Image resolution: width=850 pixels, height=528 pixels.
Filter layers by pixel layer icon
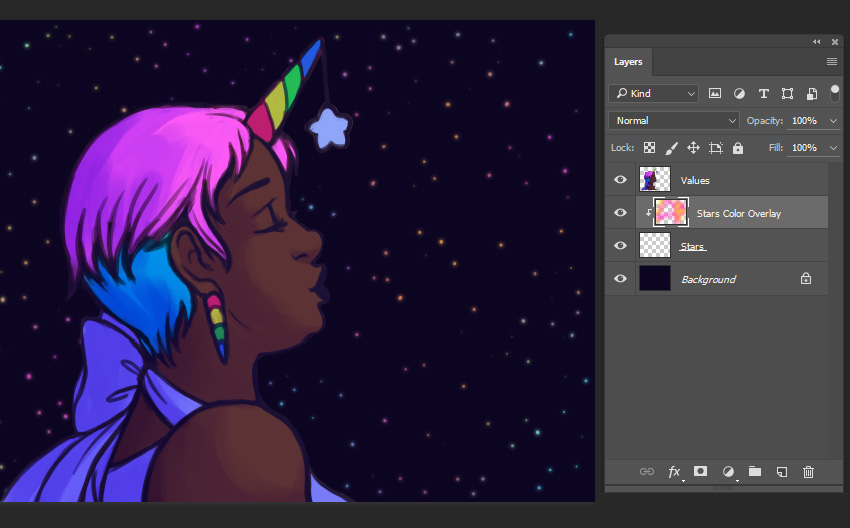coord(715,93)
